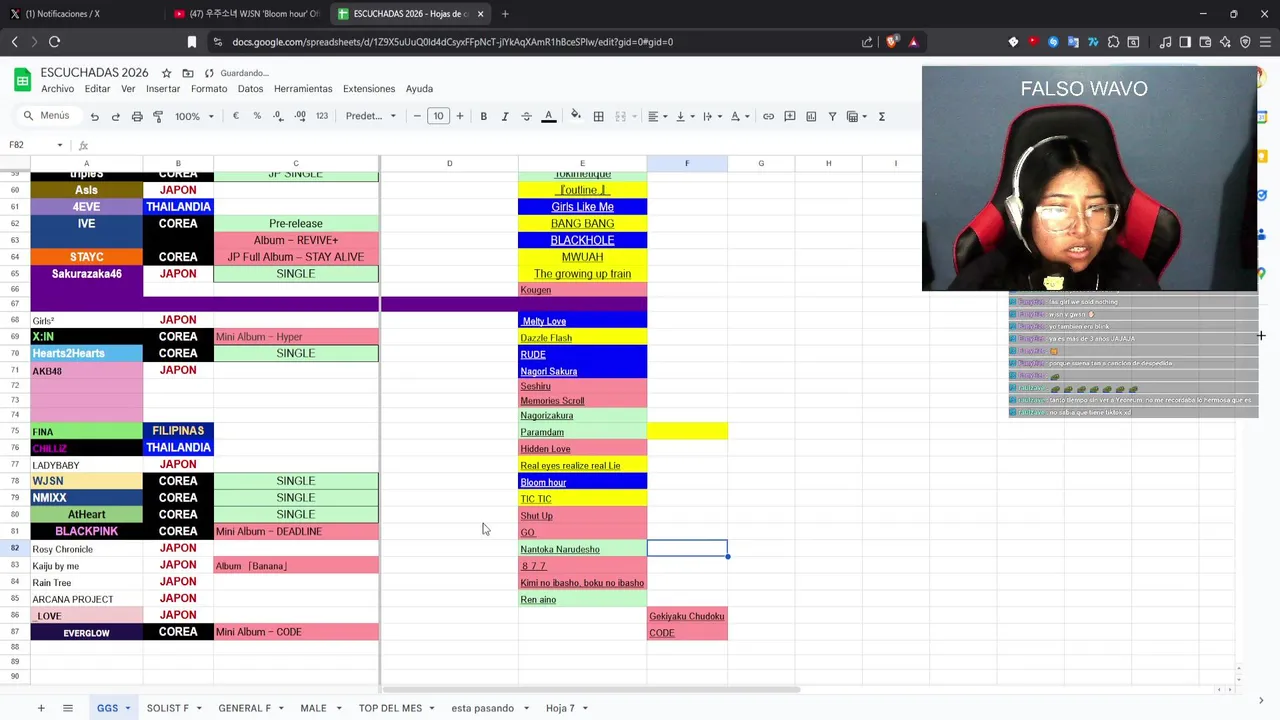Viewport: 1280px width, 720px height.
Task: Undo the last action in Sheets toolbar
Action: 94,116
